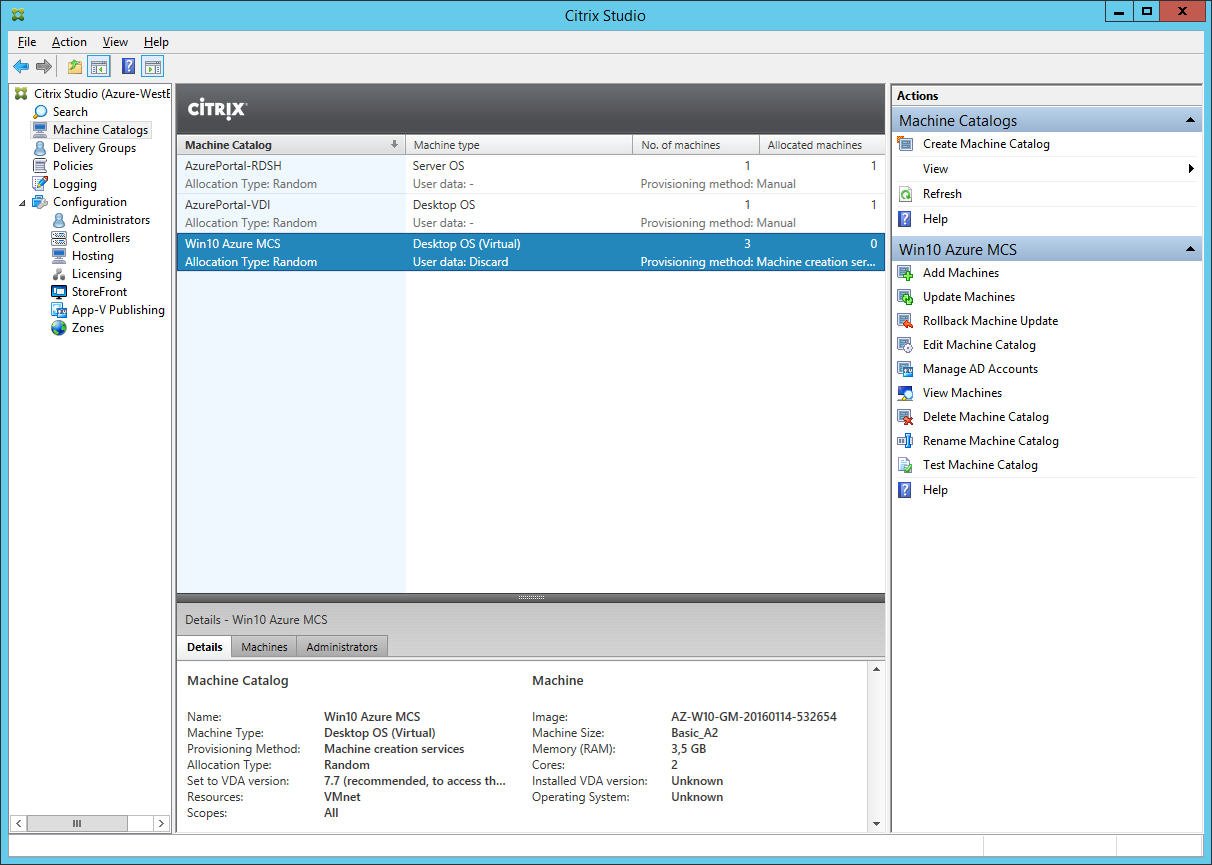Collapse the Configuration tree node

22,202
